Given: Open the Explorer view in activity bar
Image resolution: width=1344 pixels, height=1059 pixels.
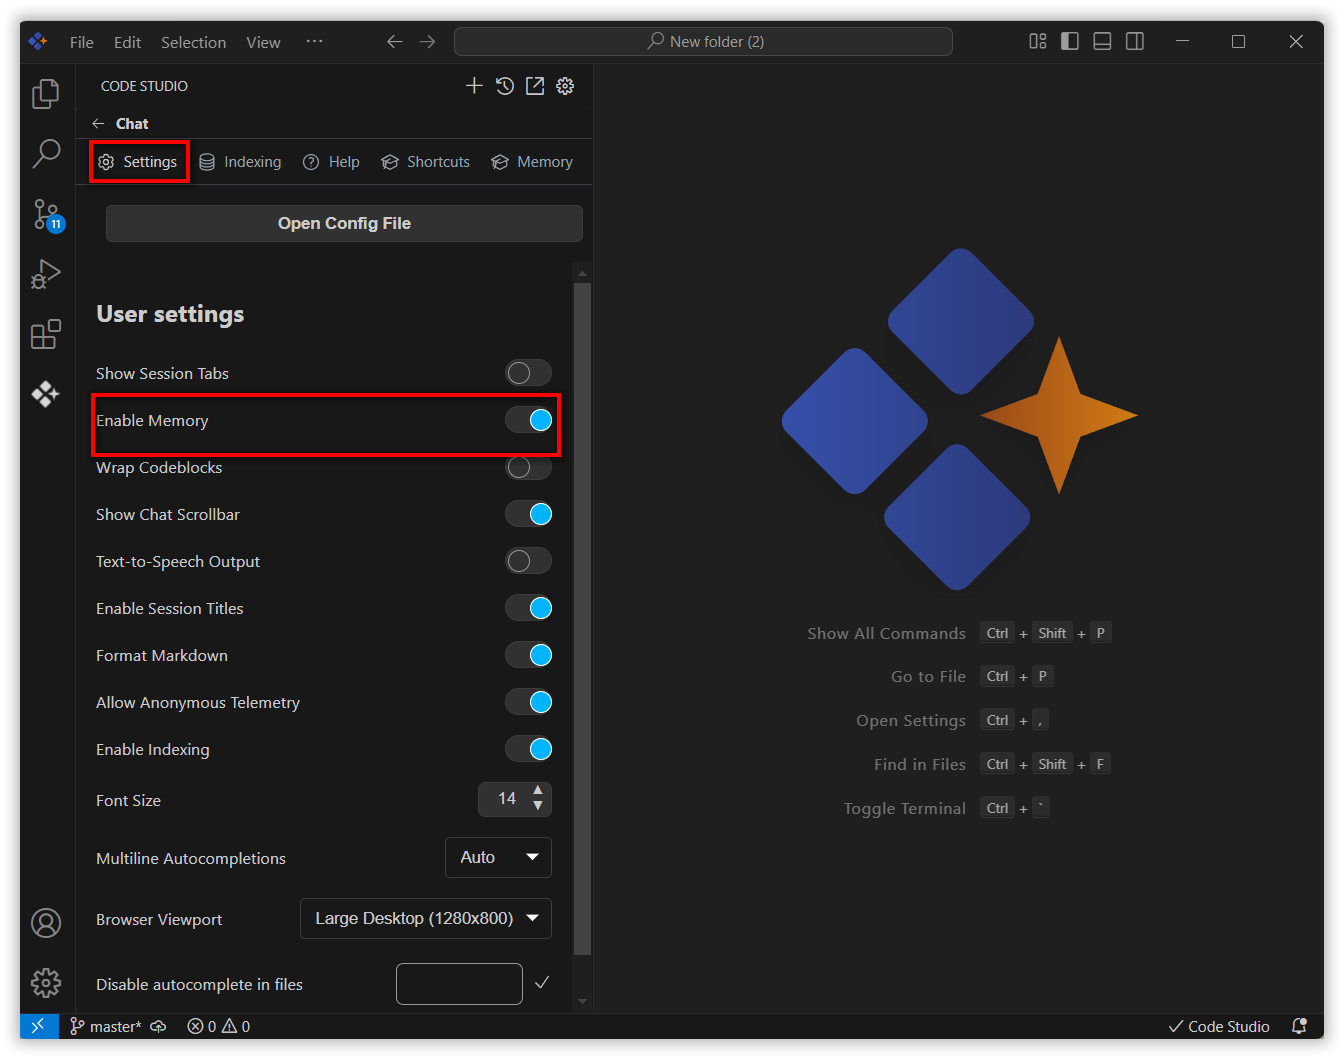Looking at the screenshot, I should [x=46, y=94].
